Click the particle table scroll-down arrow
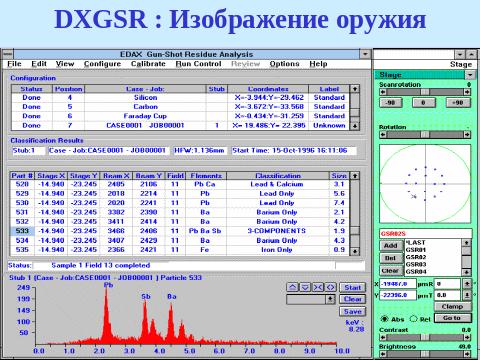 [355, 251]
